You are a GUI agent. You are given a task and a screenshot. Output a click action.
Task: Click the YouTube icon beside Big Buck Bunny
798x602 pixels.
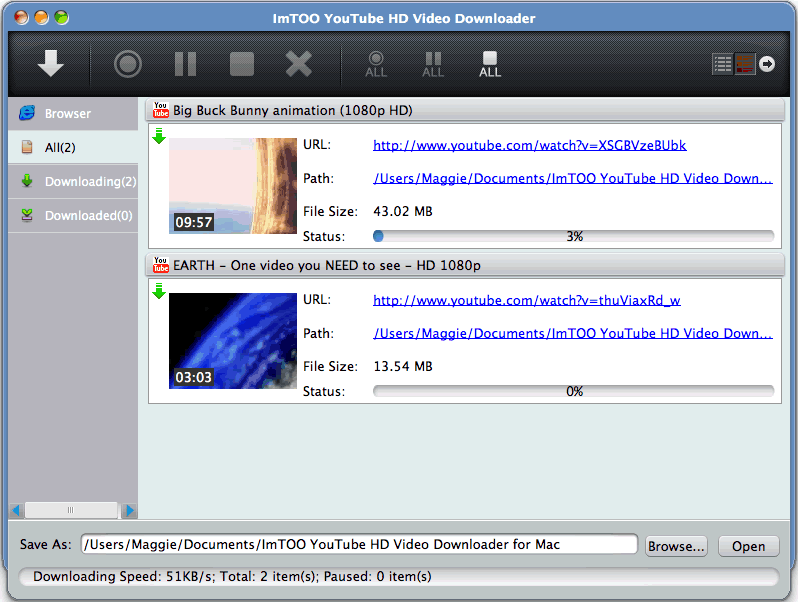coord(161,110)
